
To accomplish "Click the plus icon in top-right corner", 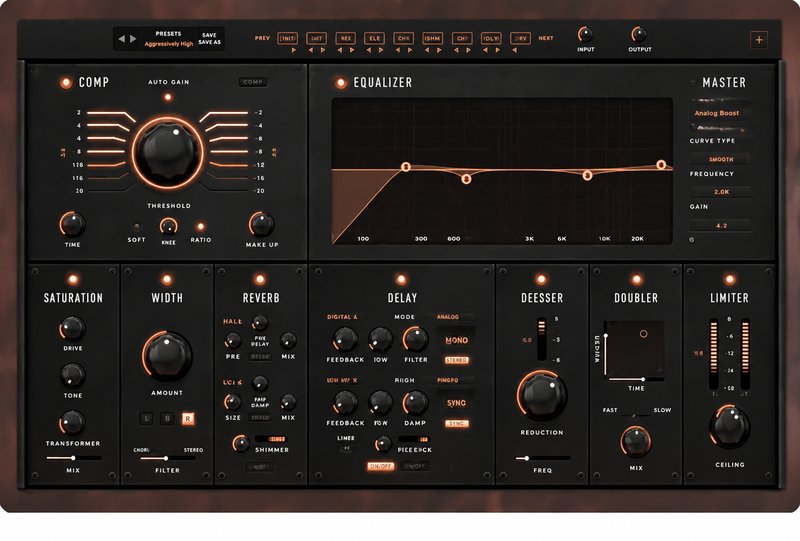I will point(759,40).
